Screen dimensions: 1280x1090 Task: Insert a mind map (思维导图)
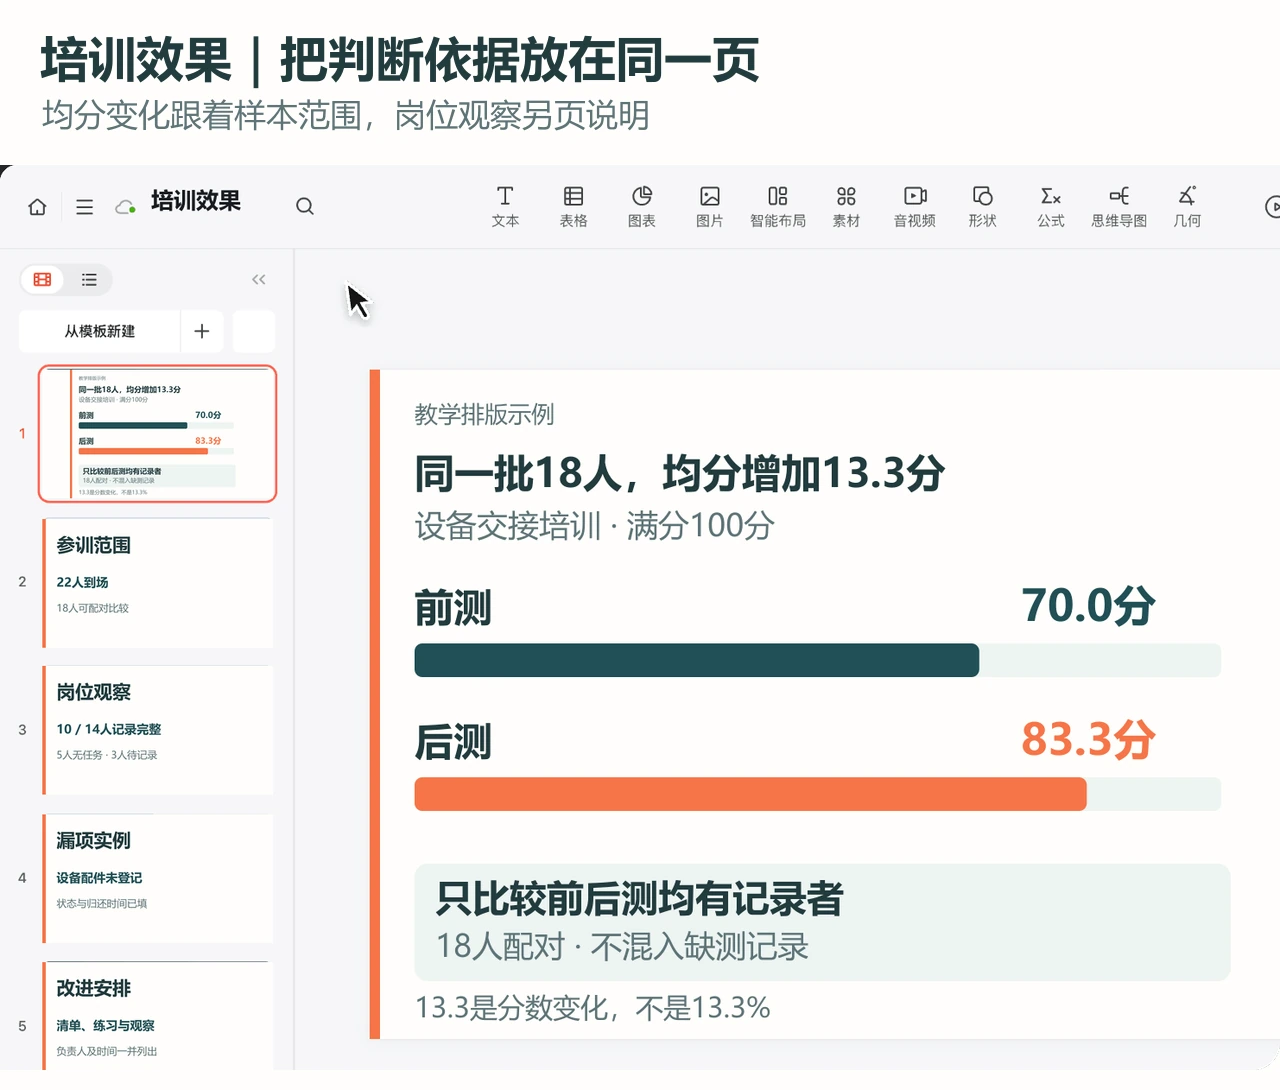[x=1119, y=206]
